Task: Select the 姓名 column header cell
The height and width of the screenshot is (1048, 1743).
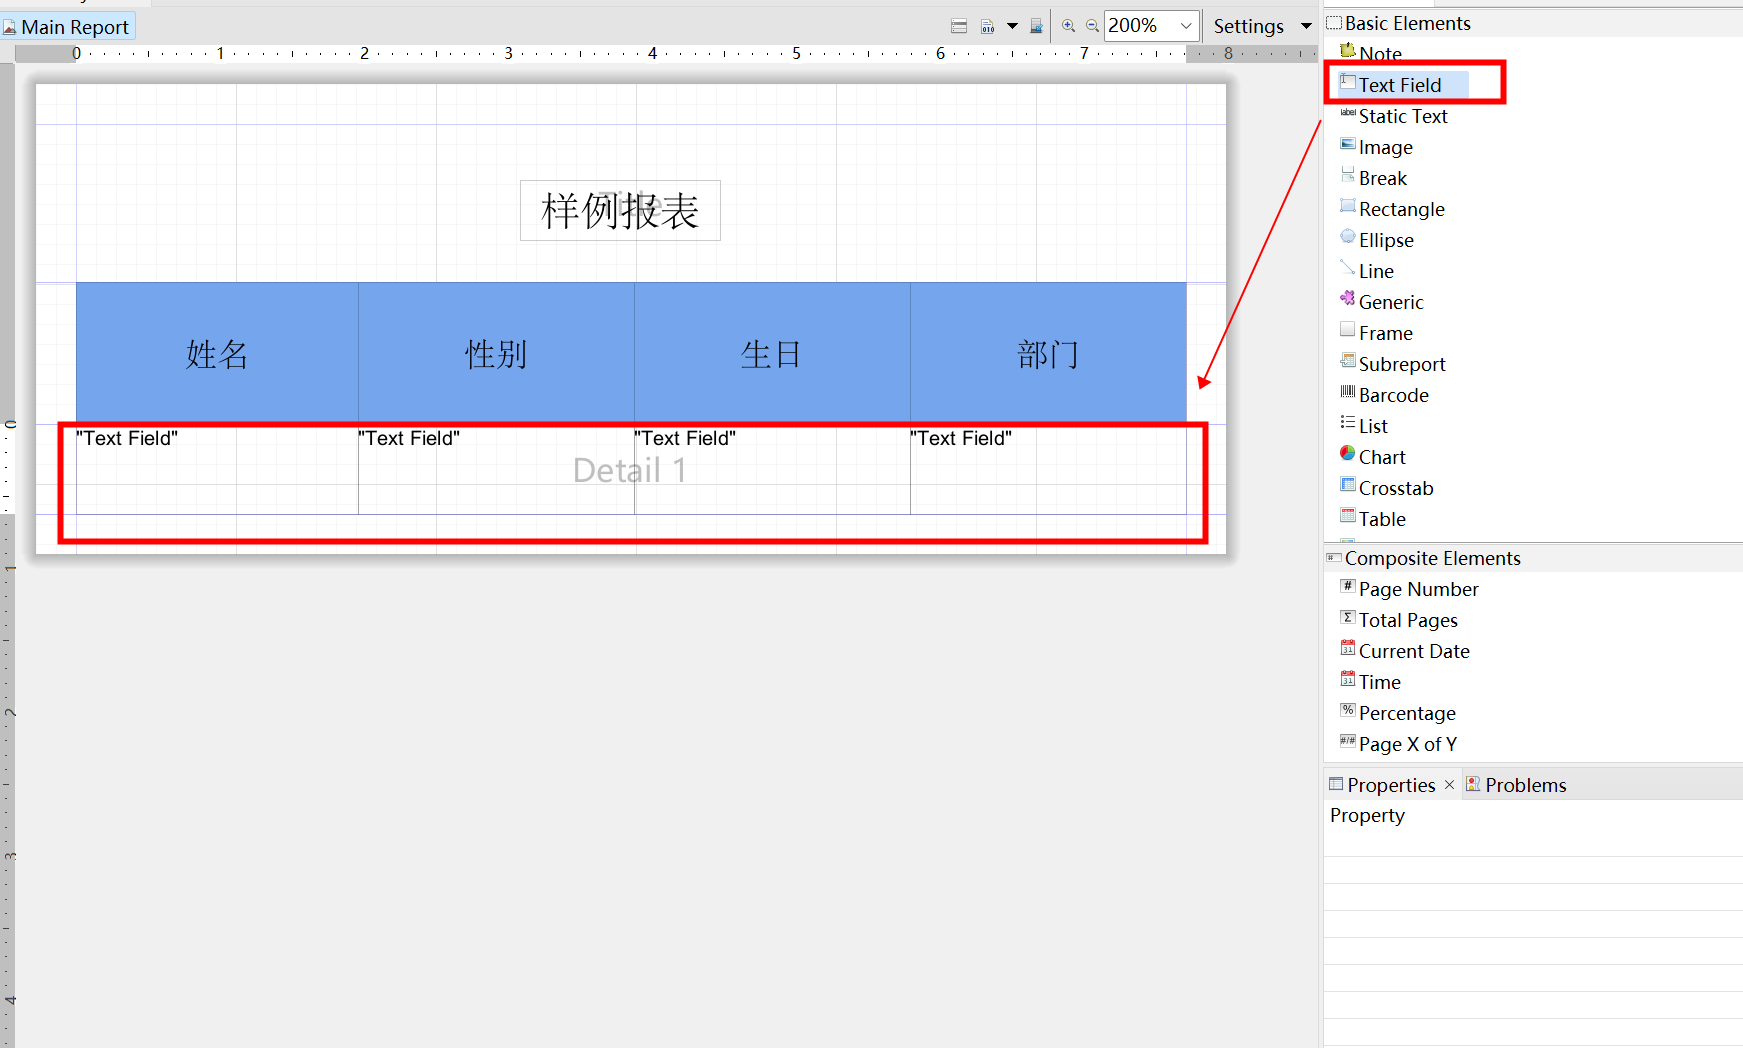Action: (x=217, y=353)
